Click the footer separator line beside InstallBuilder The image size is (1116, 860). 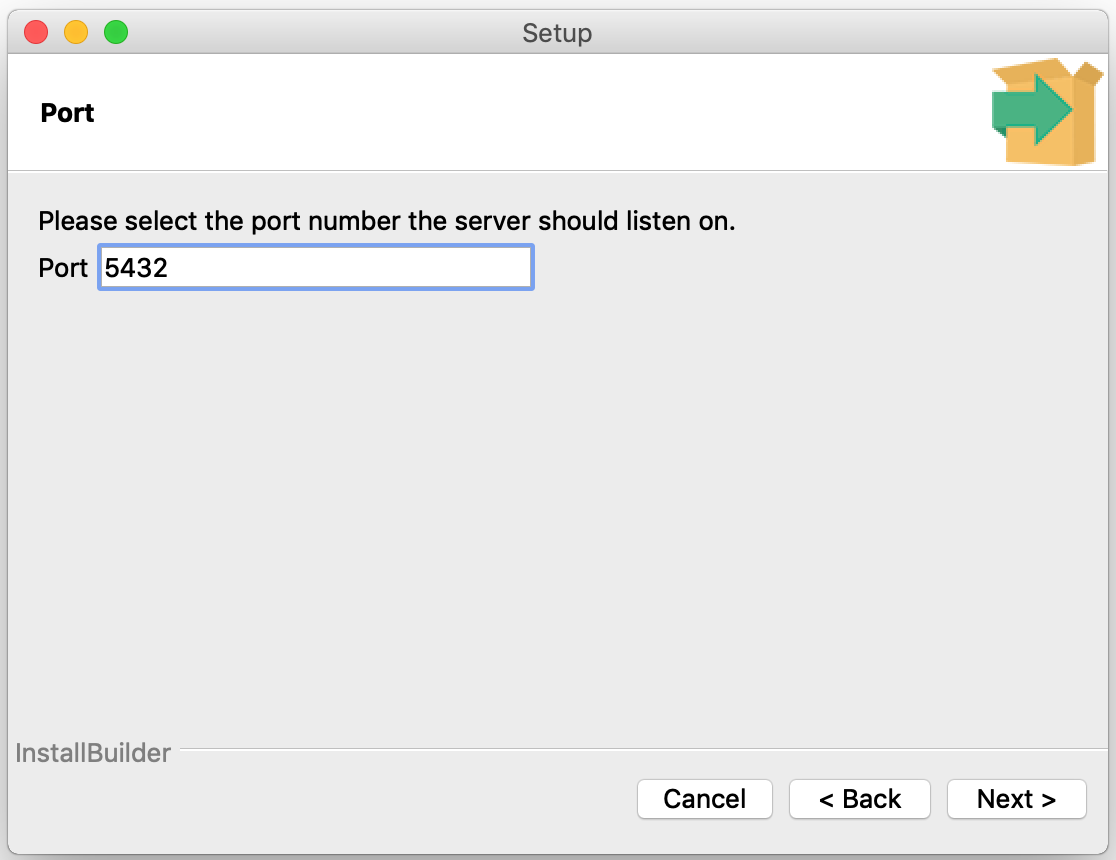[x=643, y=749]
